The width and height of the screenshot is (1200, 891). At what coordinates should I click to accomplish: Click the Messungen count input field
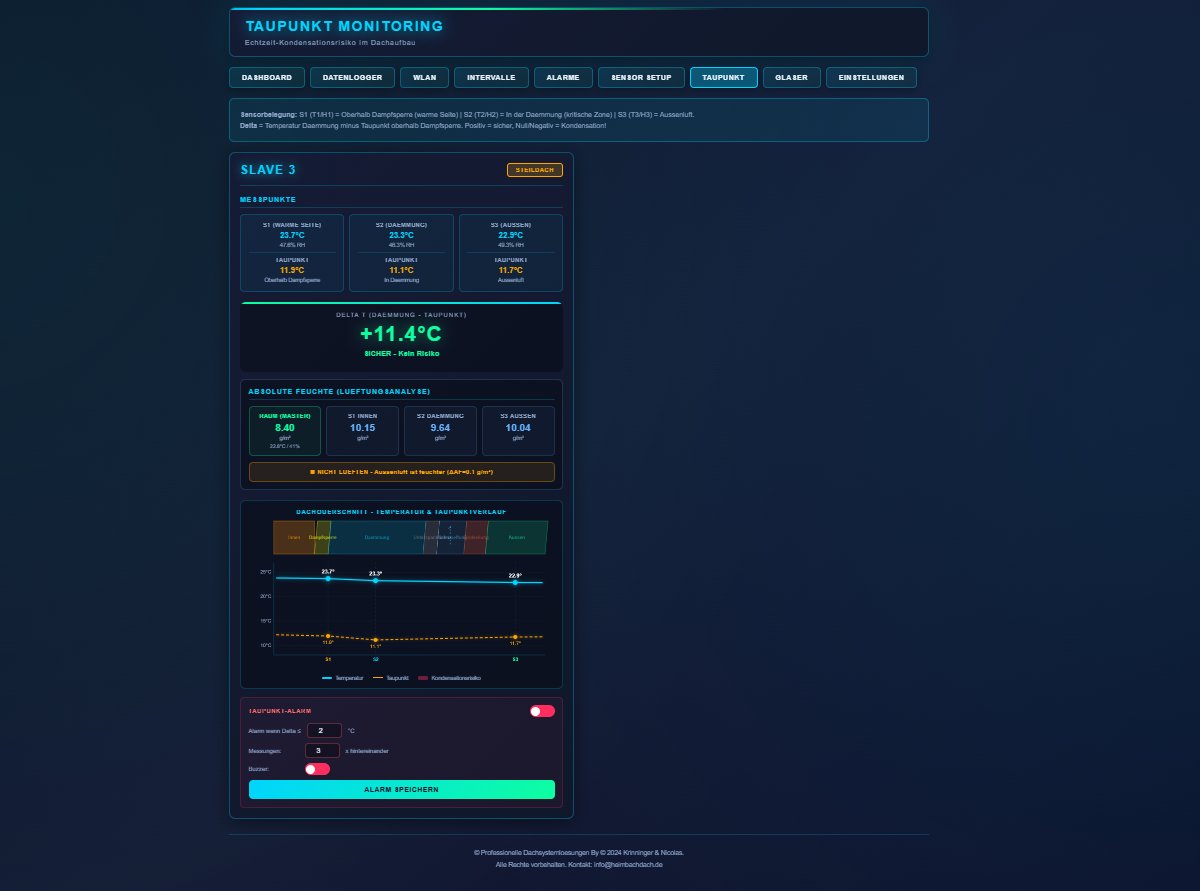321,750
